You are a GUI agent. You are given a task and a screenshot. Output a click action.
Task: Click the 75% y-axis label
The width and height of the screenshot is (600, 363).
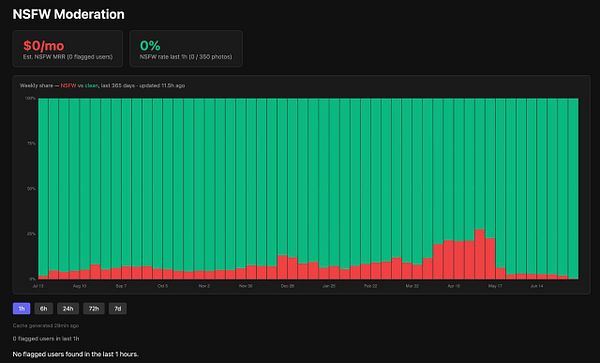pos(31,143)
